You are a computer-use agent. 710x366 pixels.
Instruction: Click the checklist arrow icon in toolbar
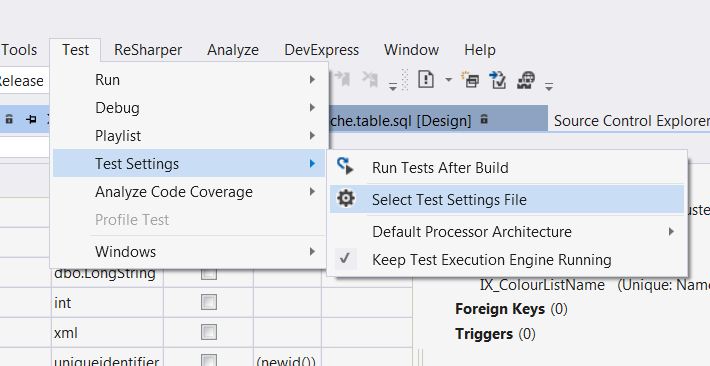point(498,80)
